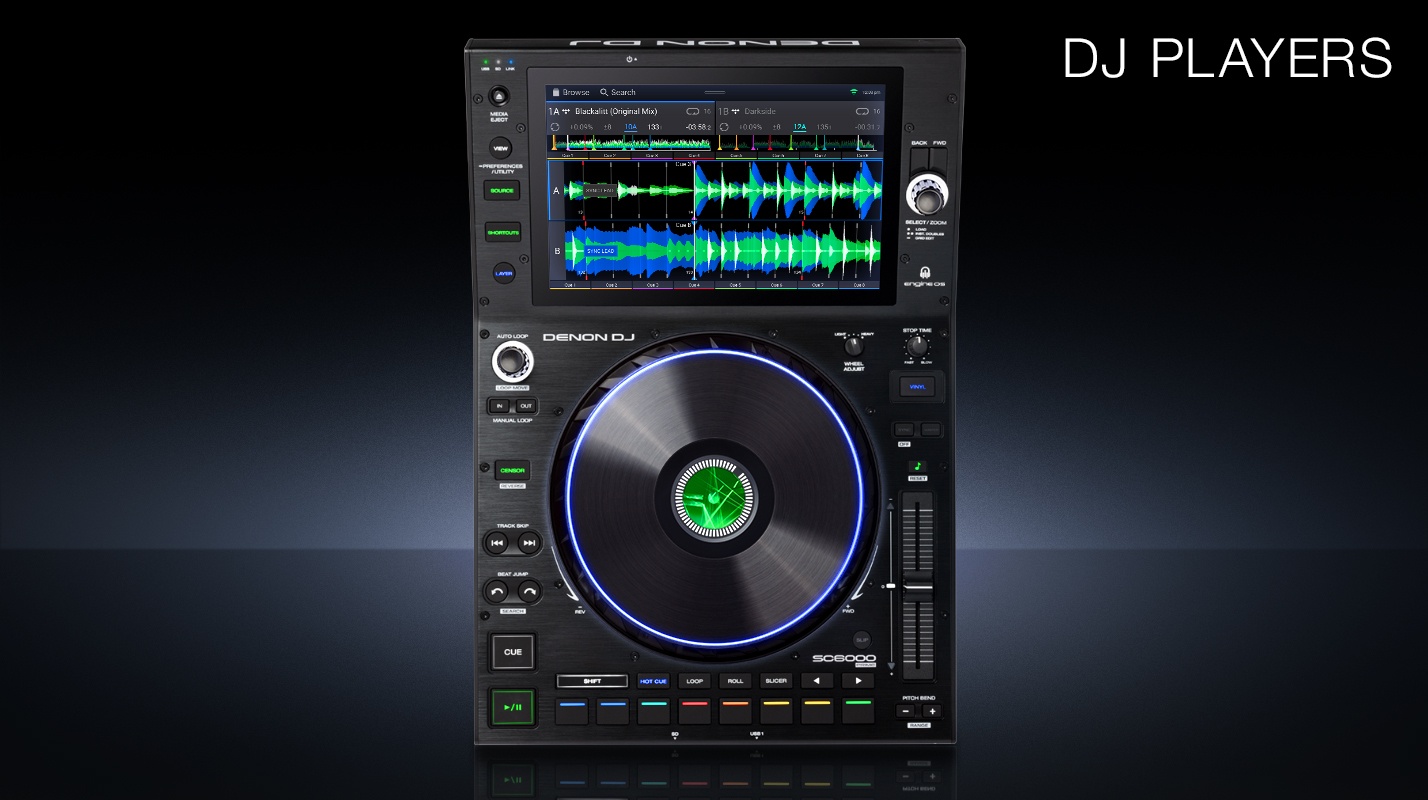Select the HOT CUE pad mode
The height and width of the screenshot is (800, 1428).
click(653, 681)
